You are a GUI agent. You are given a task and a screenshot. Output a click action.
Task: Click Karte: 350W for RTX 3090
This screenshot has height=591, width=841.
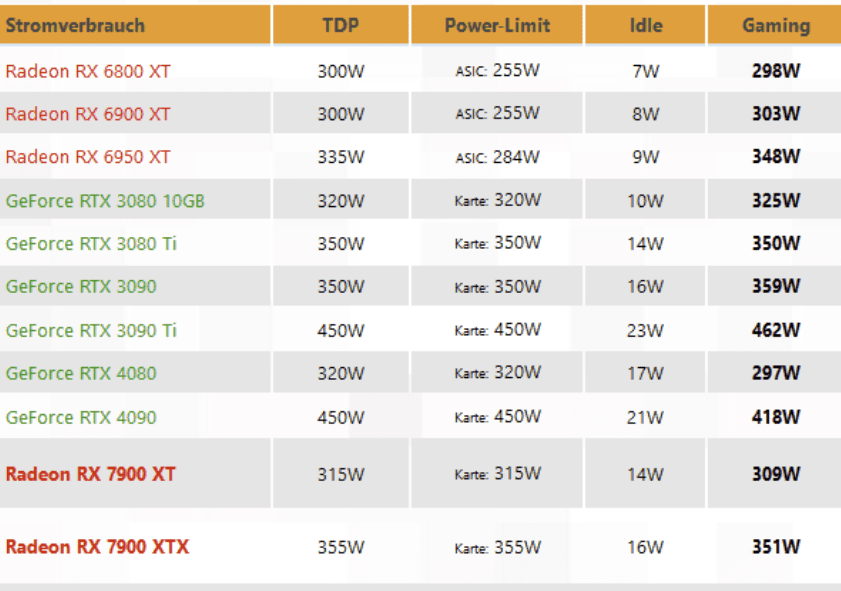click(497, 286)
